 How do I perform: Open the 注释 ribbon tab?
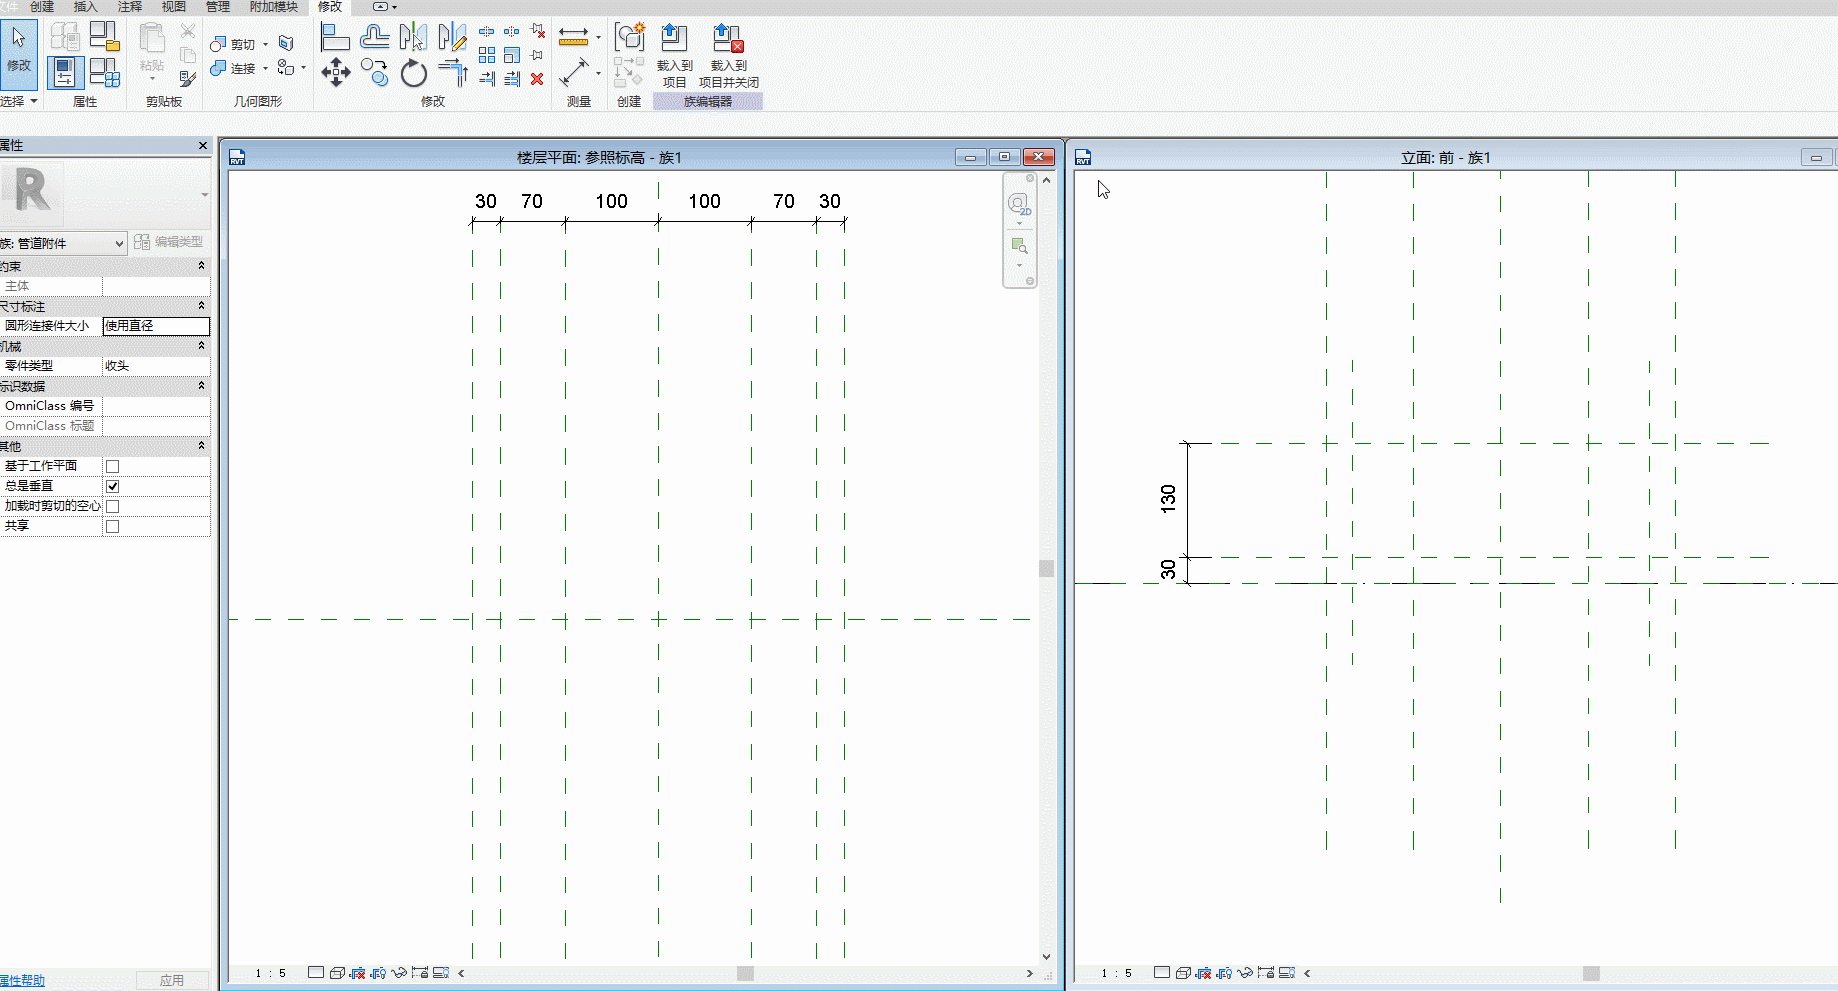130,7
